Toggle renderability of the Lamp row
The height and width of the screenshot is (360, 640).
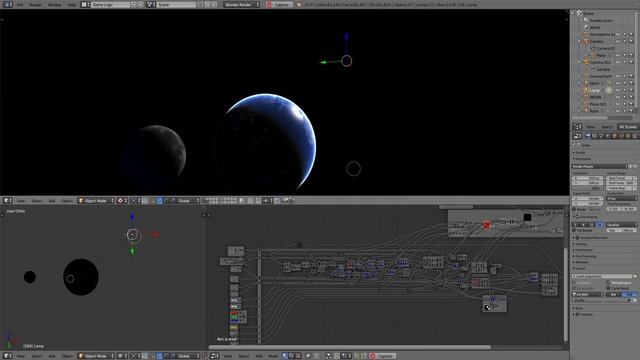pyautogui.click(x=631, y=90)
